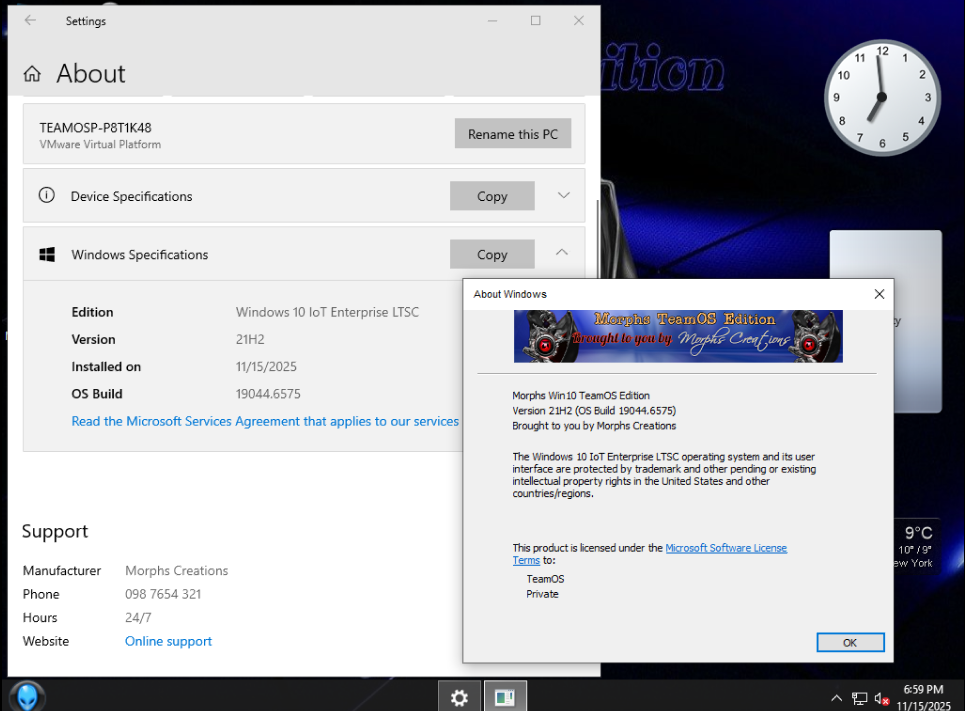This screenshot has height=711, width=965.
Task: Click the volume muted tray icon
Action: (882, 698)
